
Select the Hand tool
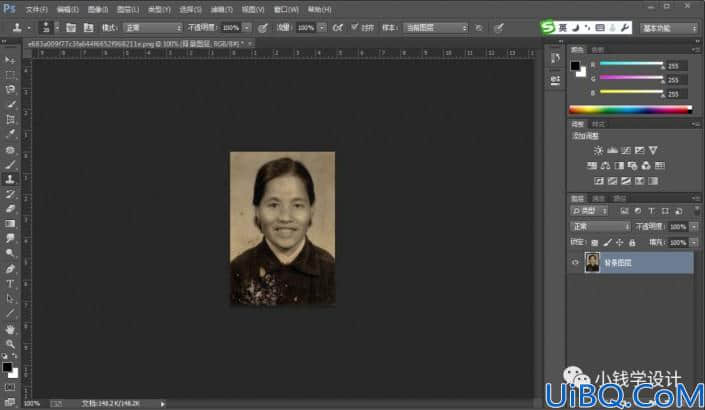10,330
